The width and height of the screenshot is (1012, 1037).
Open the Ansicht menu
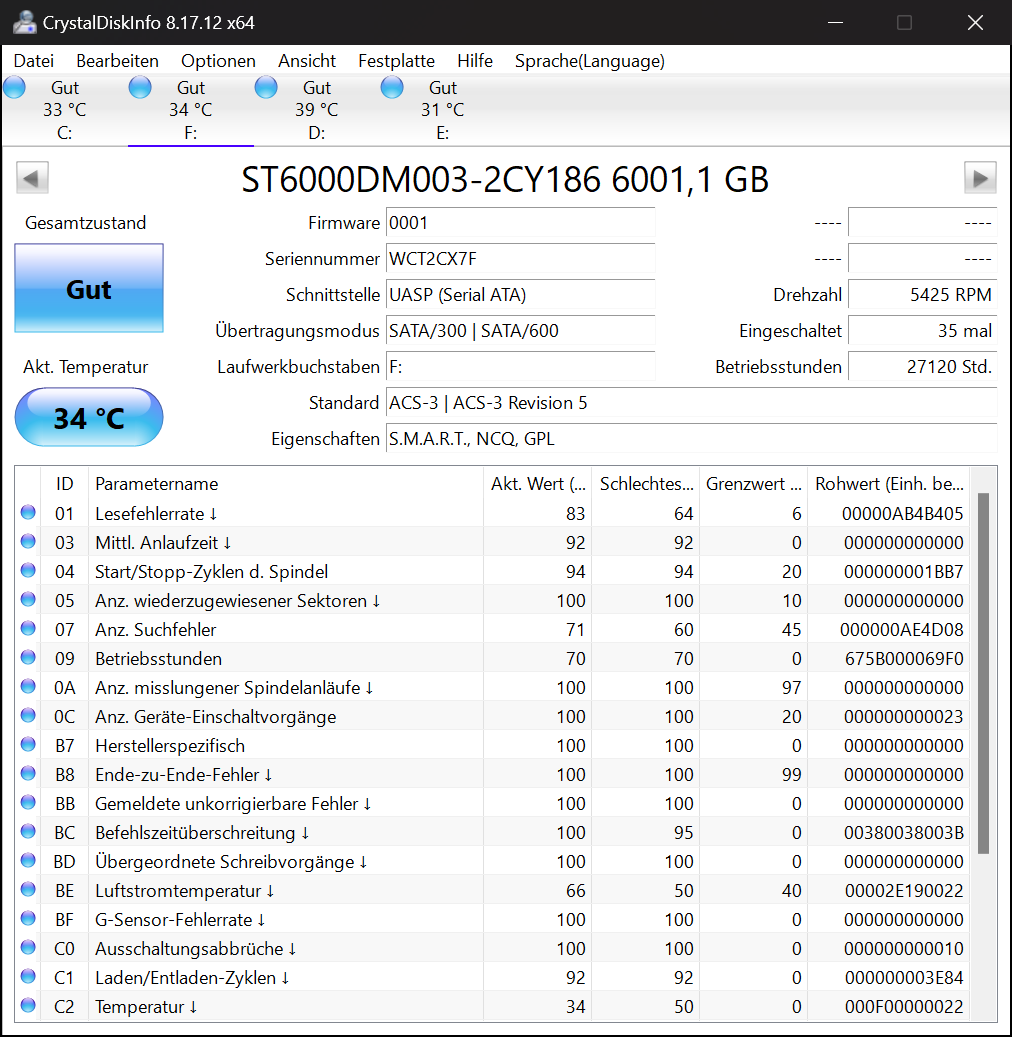(x=307, y=61)
